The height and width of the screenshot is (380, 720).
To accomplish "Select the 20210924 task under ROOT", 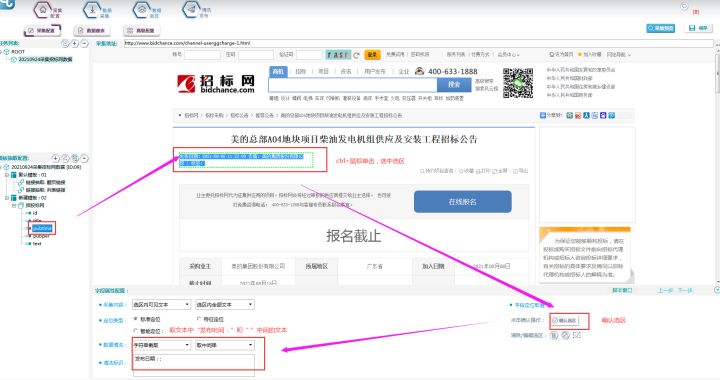I will tap(45, 59).
